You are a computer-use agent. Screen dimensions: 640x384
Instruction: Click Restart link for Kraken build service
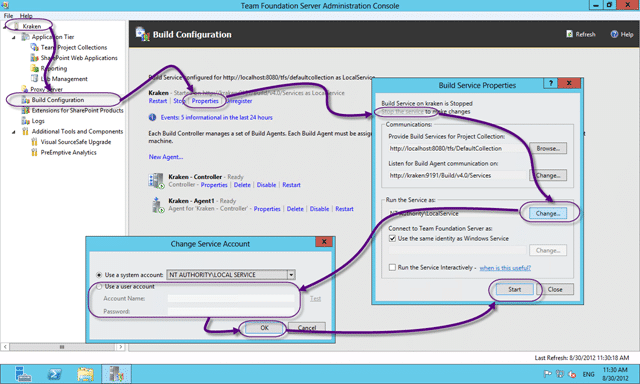click(158, 101)
